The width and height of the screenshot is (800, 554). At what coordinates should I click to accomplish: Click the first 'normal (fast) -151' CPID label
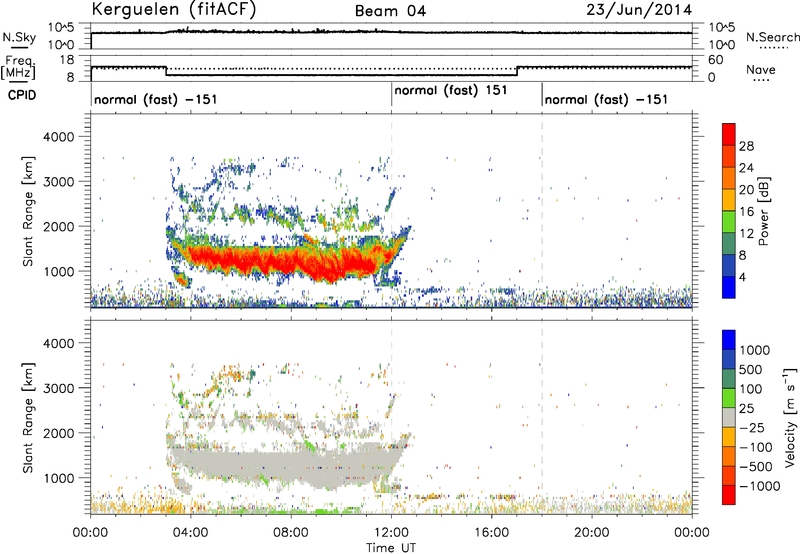coord(156,99)
